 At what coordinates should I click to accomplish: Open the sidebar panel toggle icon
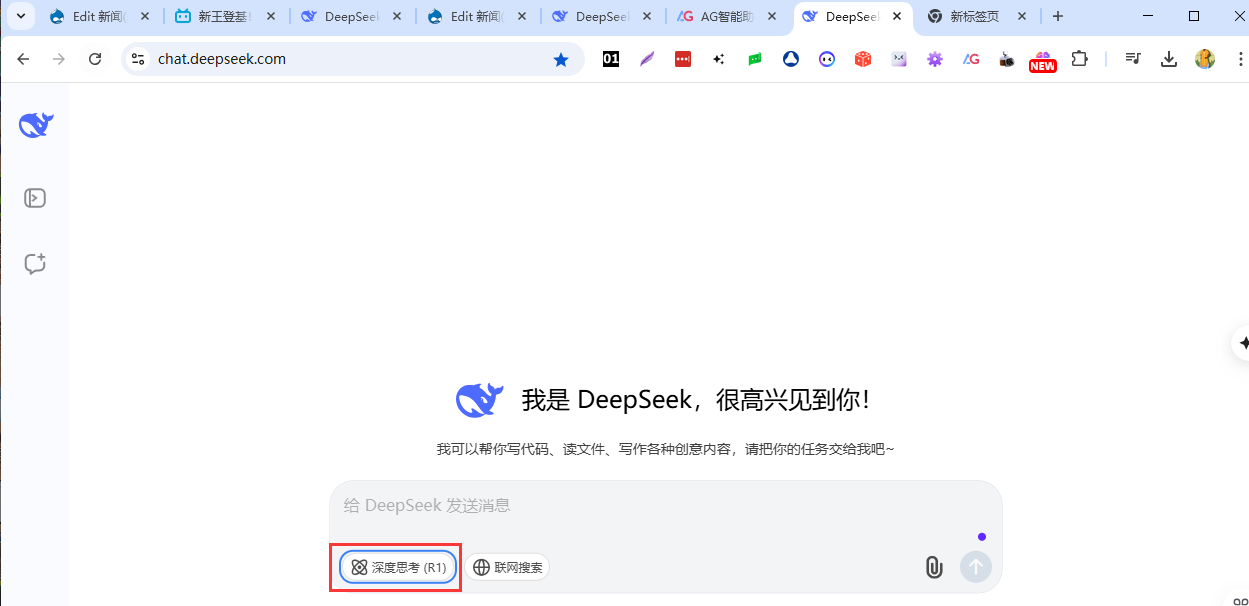pyautogui.click(x=35, y=198)
